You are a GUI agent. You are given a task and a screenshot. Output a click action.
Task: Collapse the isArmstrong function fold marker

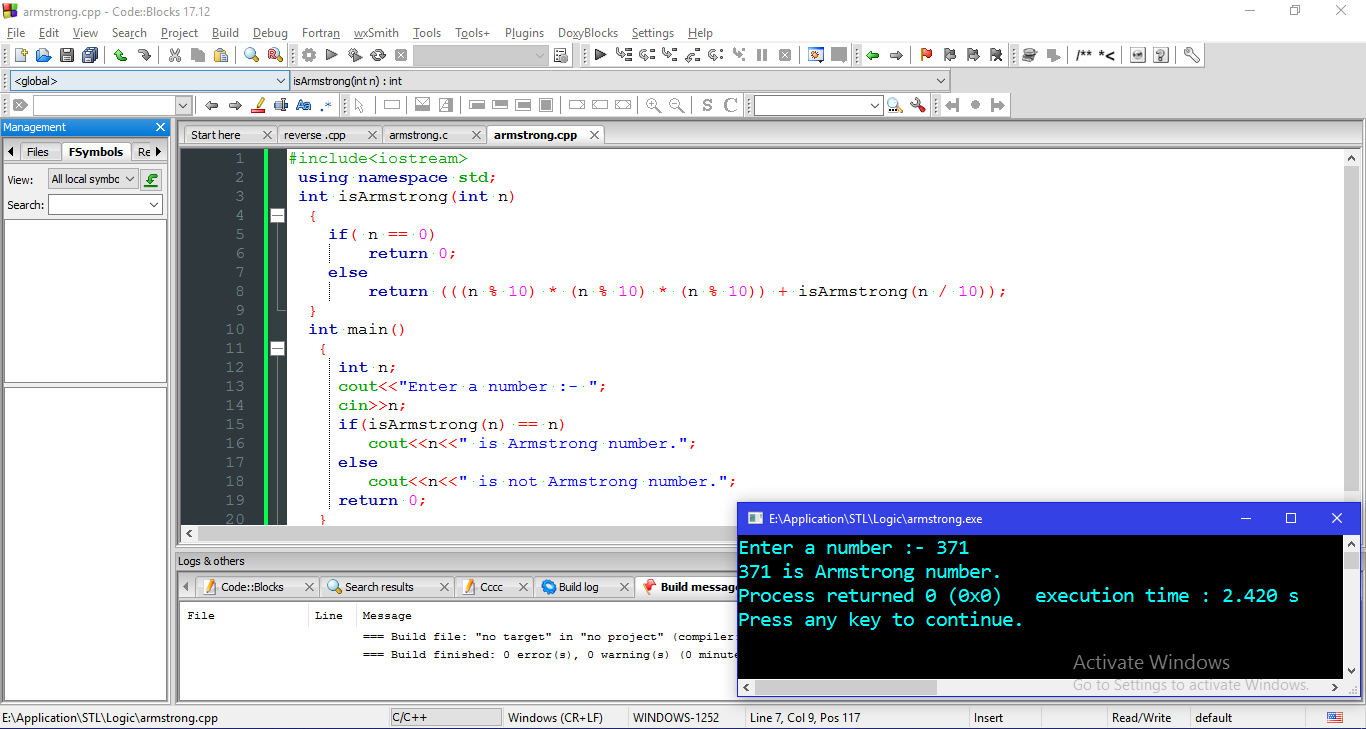click(x=277, y=214)
